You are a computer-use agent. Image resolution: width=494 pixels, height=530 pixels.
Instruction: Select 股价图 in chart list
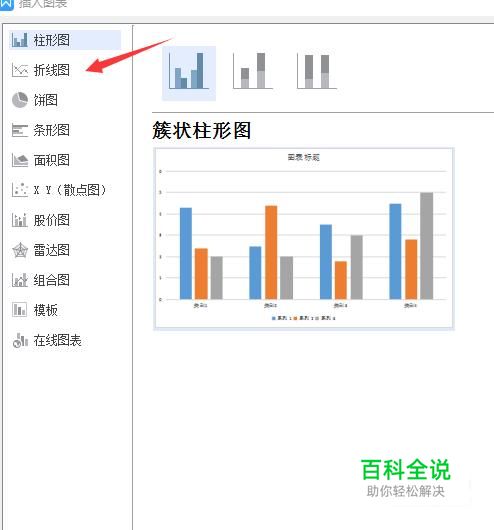(51, 220)
